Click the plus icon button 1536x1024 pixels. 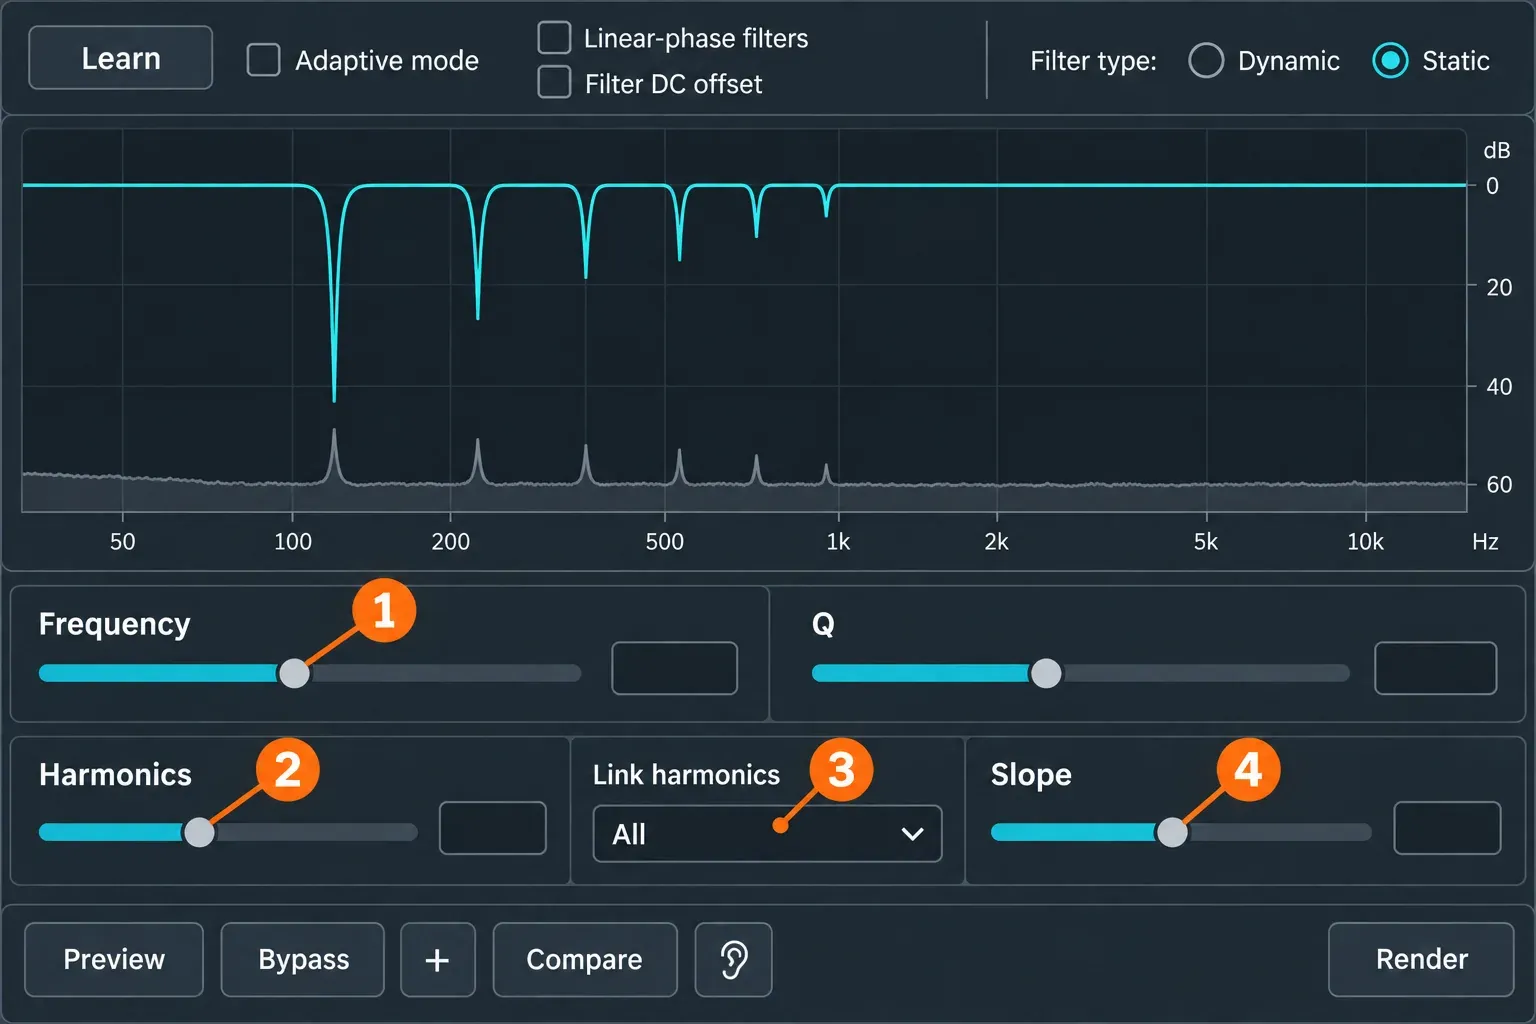pos(437,960)
